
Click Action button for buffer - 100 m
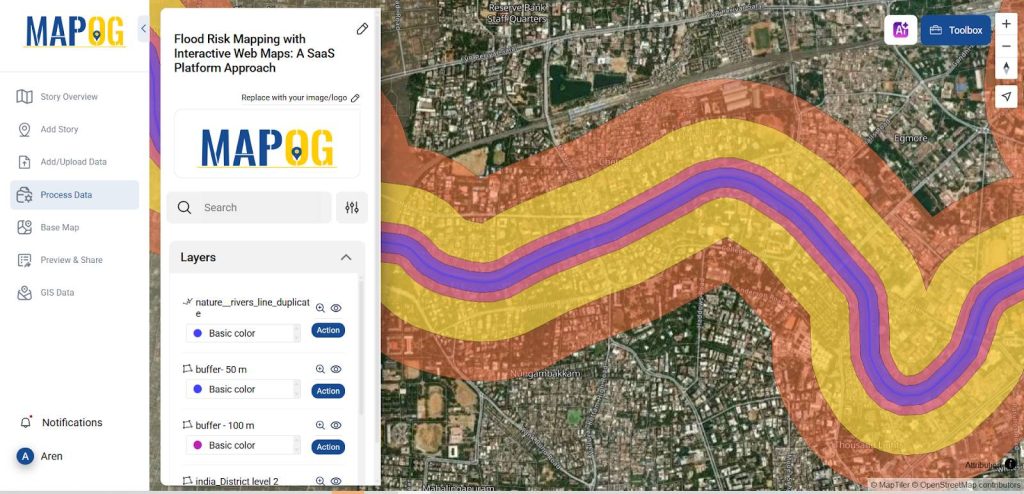tap(328, 447)
